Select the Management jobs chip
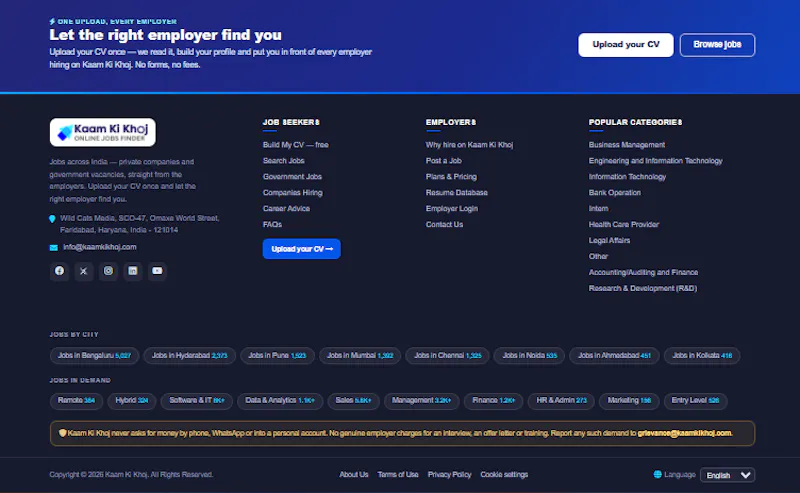Viewport: 800px width, 493px height. pos(421,401)
